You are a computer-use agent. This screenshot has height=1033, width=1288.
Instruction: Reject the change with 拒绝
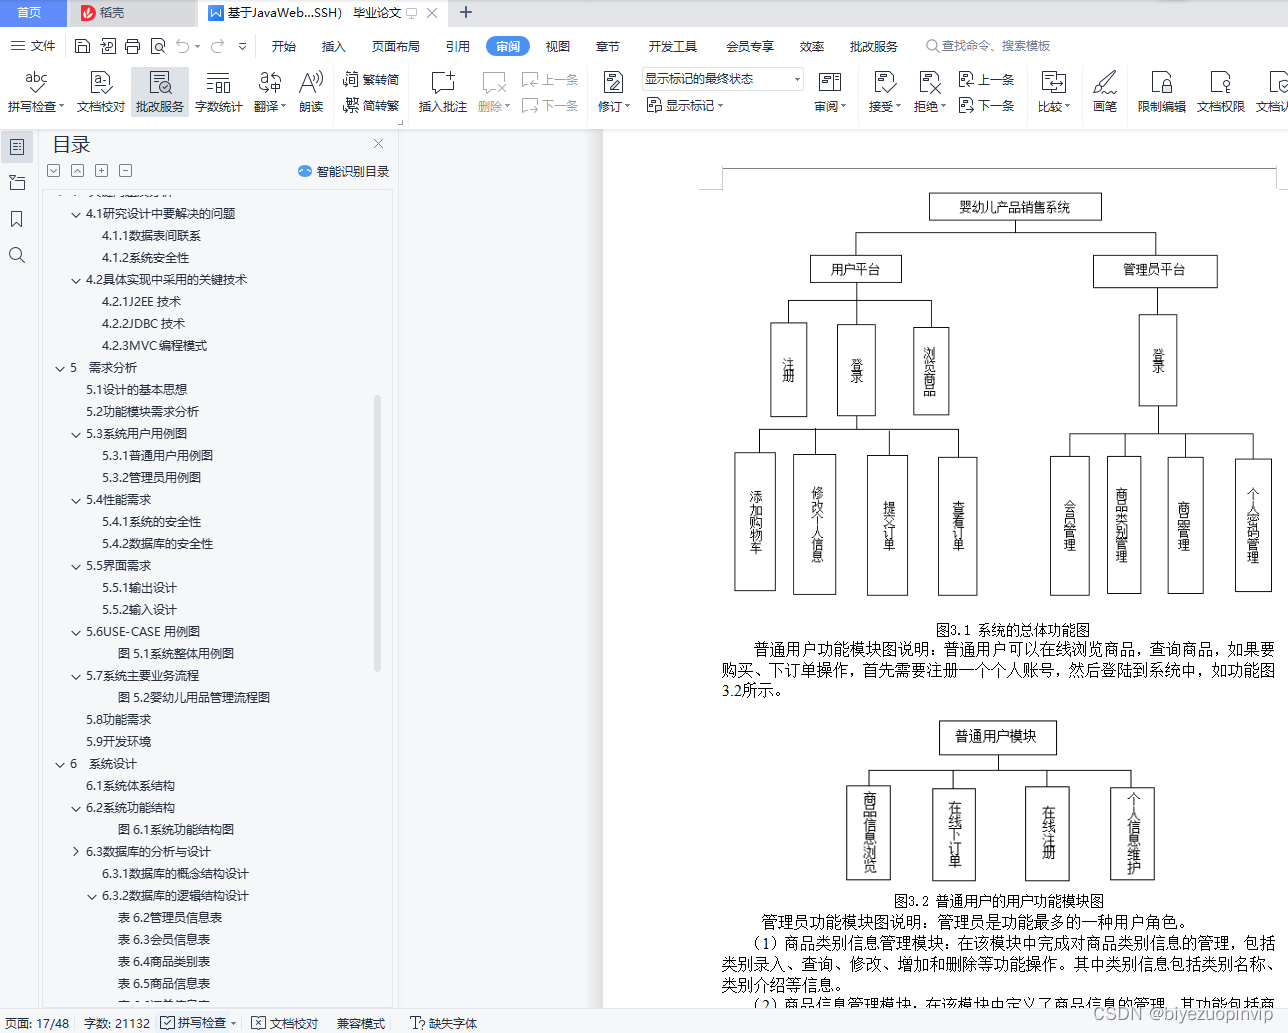[x=930, y=91]
